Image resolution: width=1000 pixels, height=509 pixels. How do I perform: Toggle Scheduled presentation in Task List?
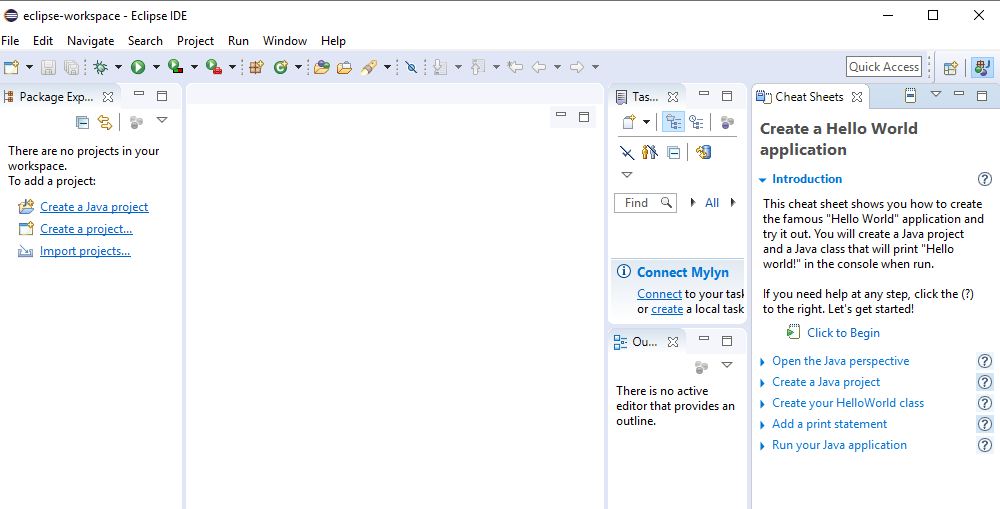696,122
